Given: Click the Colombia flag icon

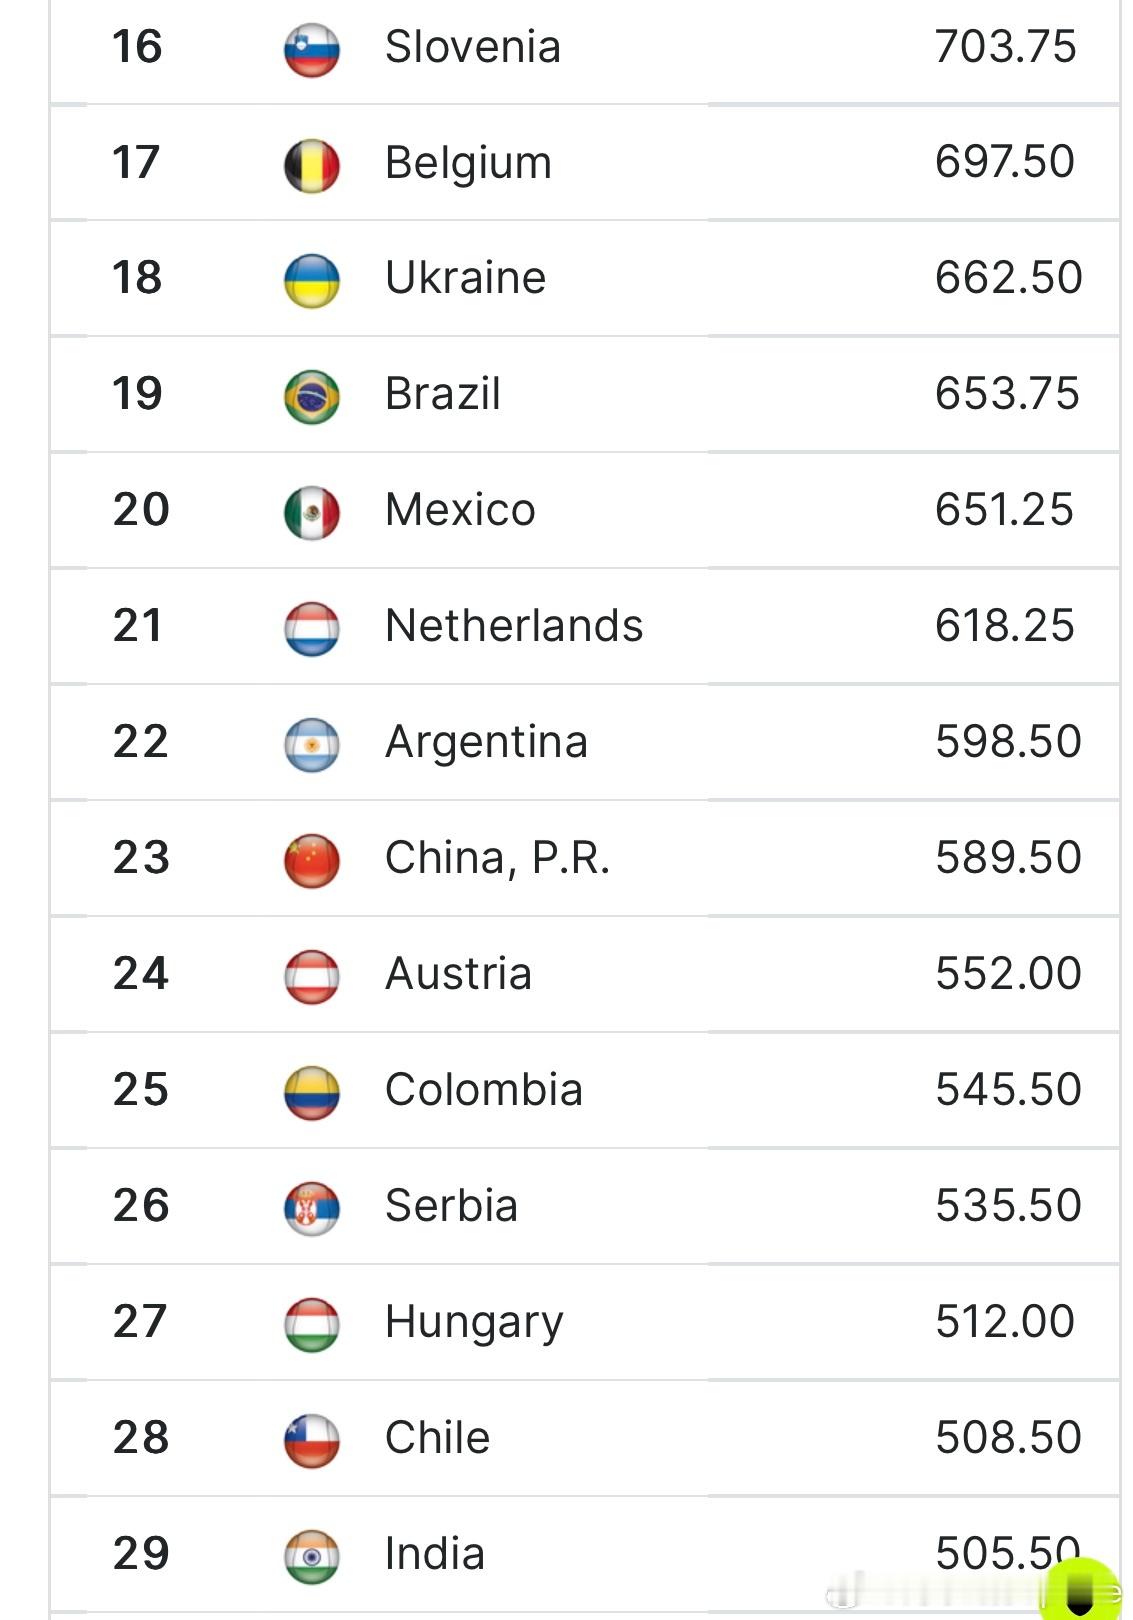Looking at the screenshot, I should pos(312,1093).
